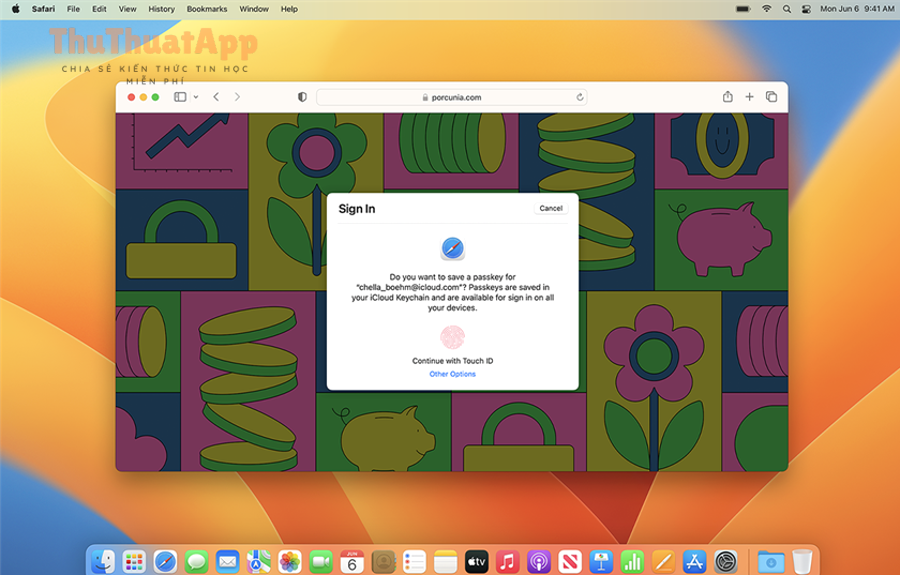Reload the porcunia.com page

580,98
